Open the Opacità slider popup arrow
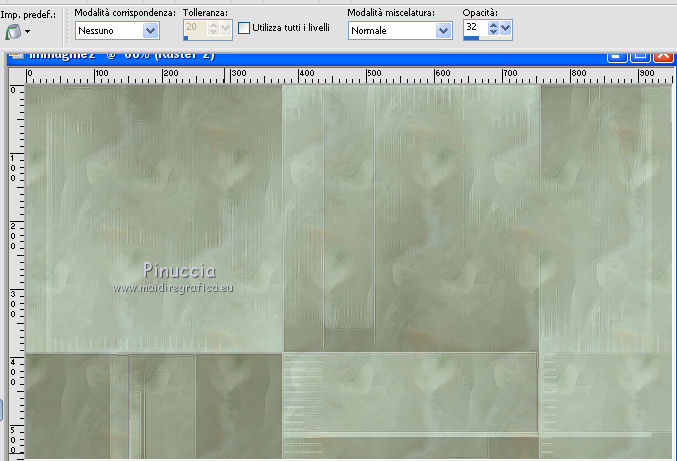The width and height of the screenshot is (677, 461). (506, 28)
